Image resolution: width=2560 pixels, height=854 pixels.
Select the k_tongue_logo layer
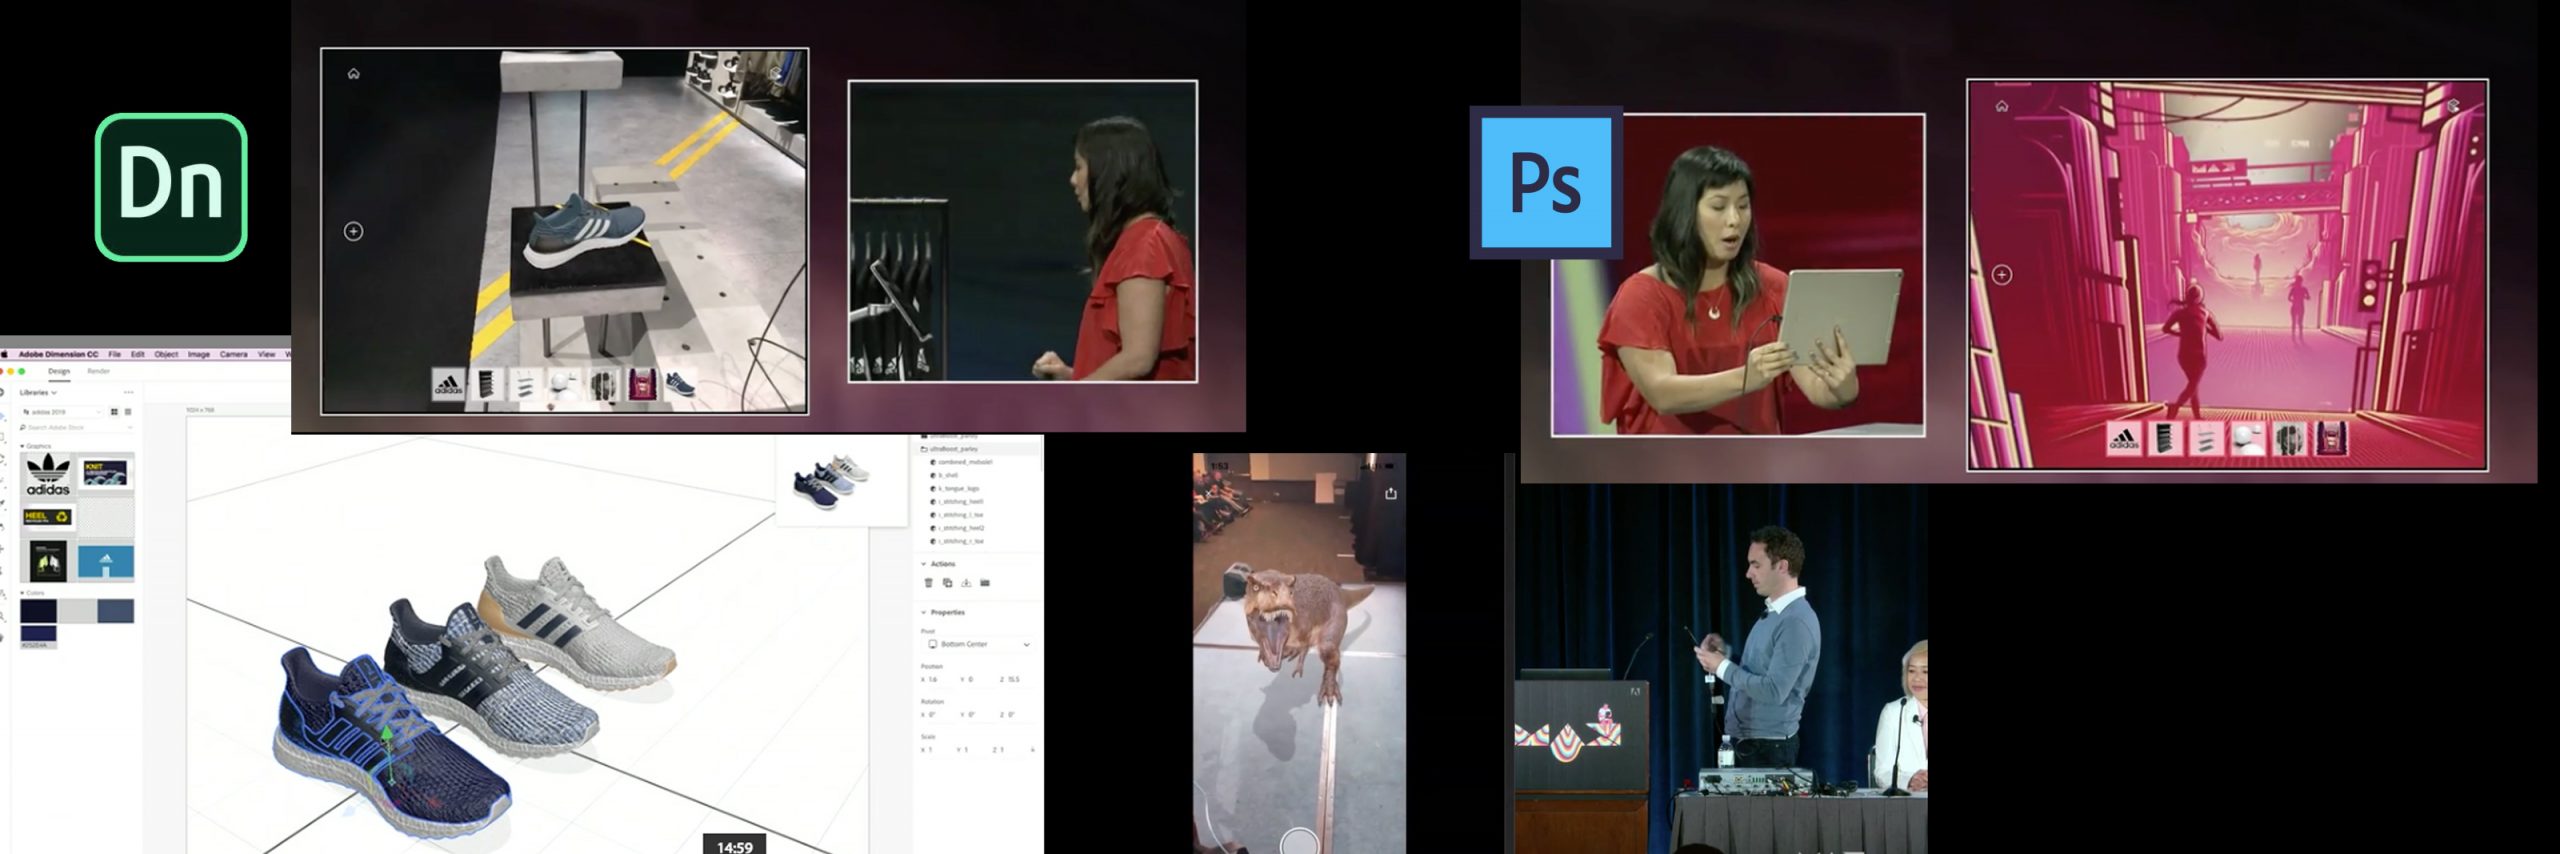[x=957, y=489]
